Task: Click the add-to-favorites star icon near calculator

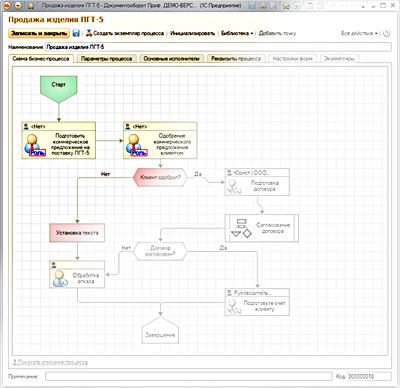Action: point(287,5)
